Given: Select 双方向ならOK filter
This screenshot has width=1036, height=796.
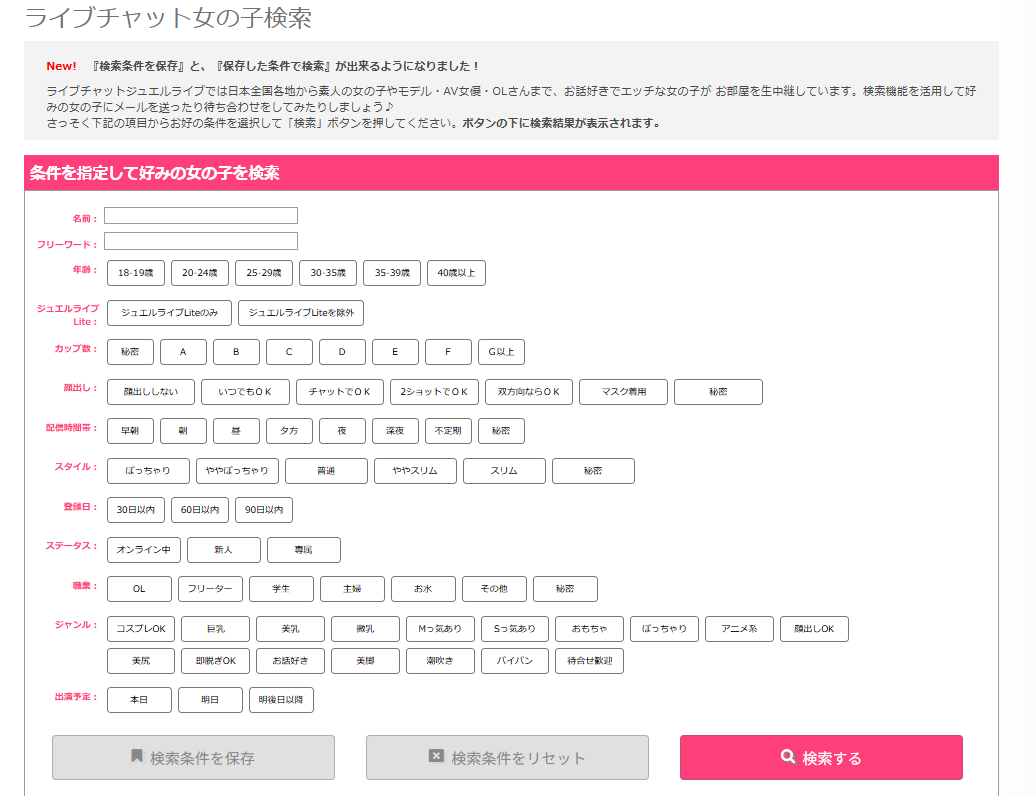Looking at the screenshot, I should coord(529,392).
